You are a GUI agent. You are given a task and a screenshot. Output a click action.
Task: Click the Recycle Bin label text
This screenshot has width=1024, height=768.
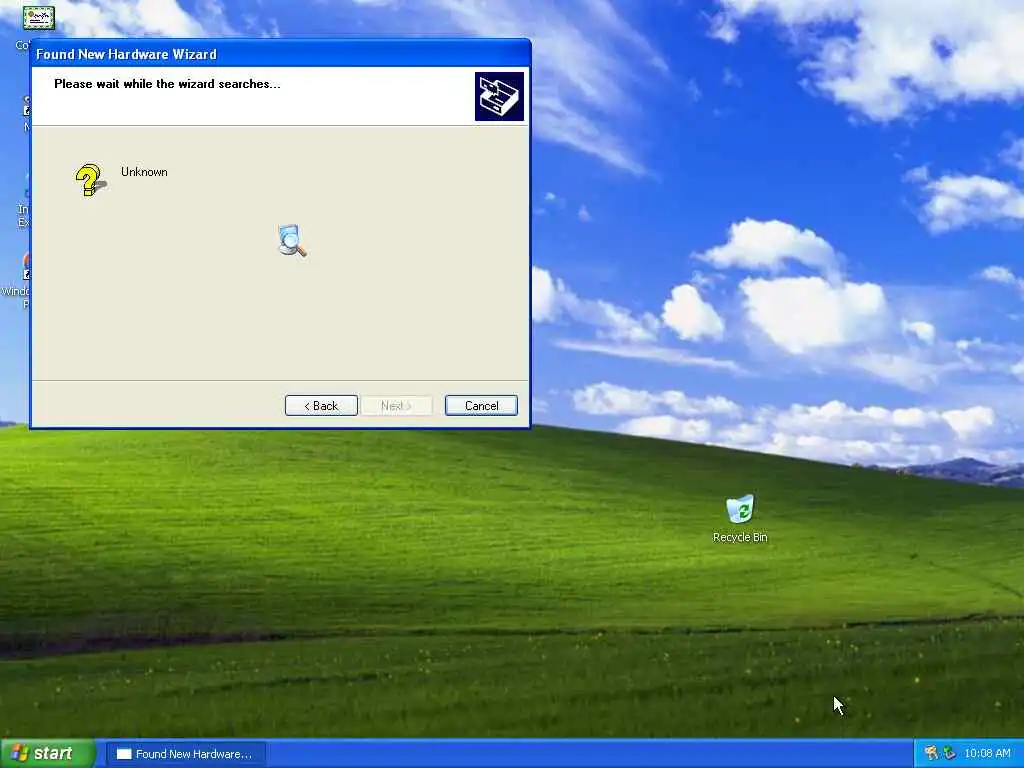740,537
